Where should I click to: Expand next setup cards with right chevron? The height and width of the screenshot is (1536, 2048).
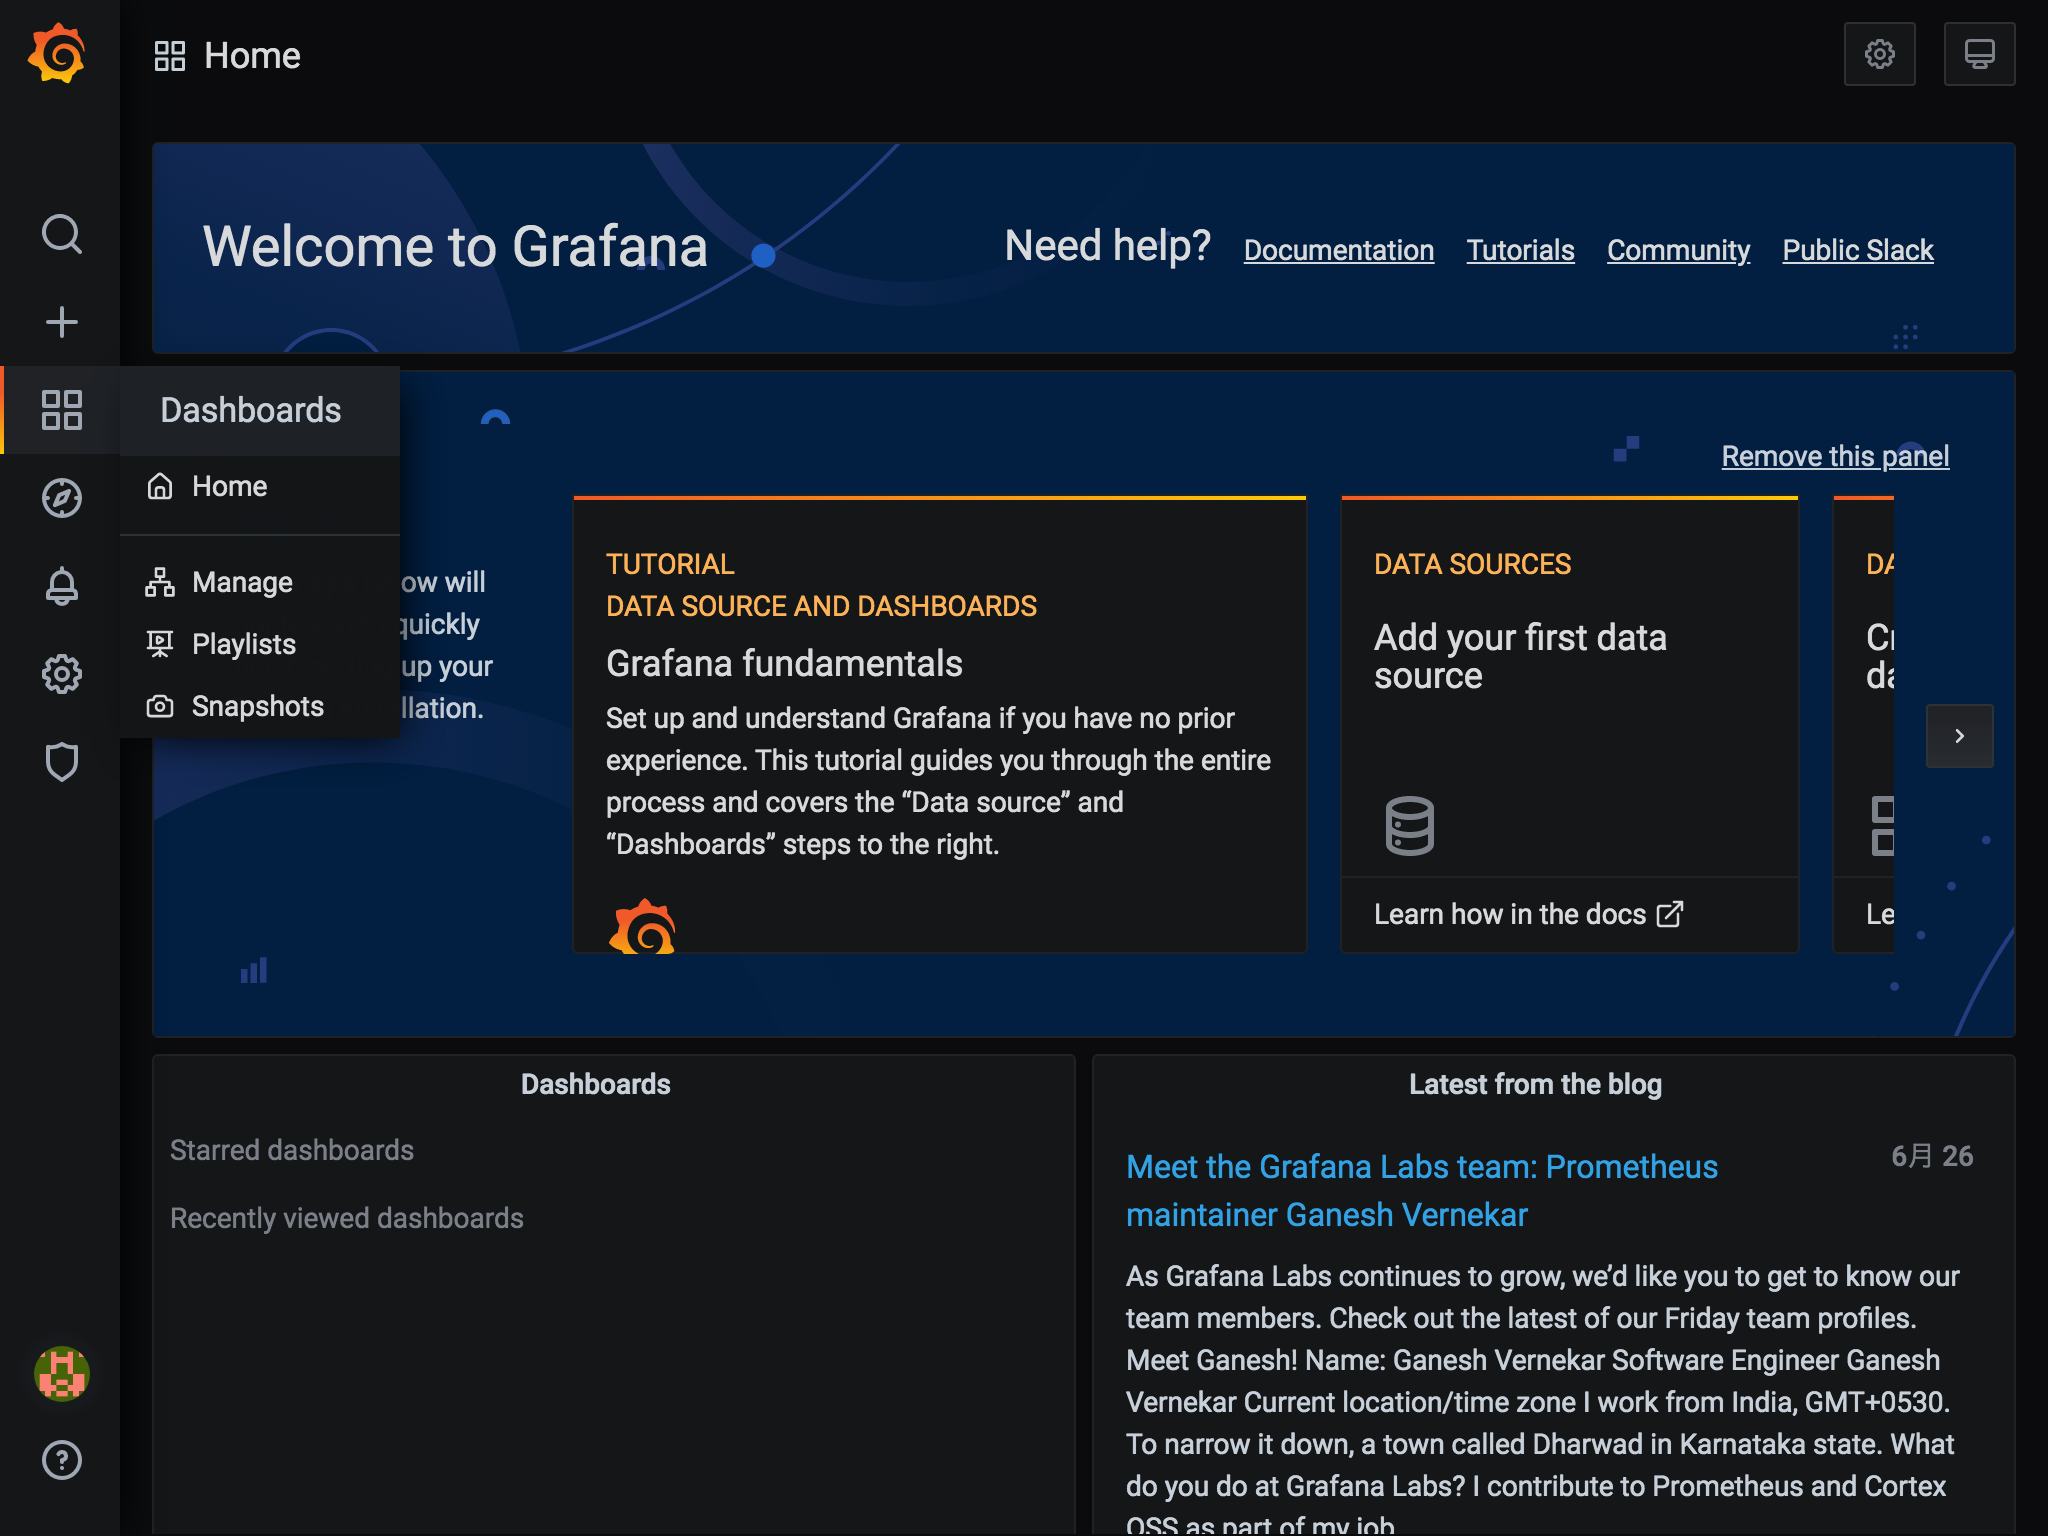(1959, 736)
